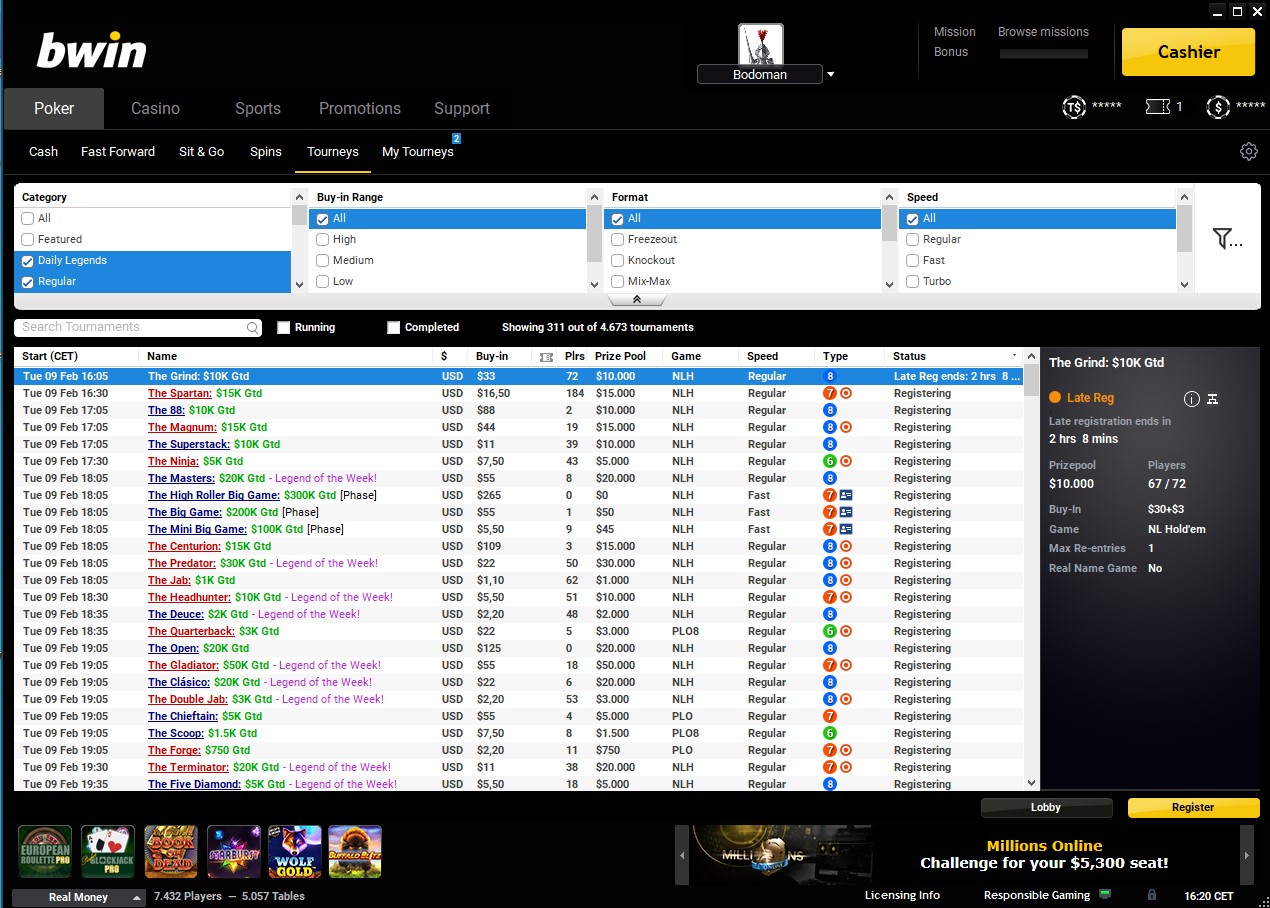1270x908 pixels.
Task: Open the Promotions tab
Action: (360, 109)
